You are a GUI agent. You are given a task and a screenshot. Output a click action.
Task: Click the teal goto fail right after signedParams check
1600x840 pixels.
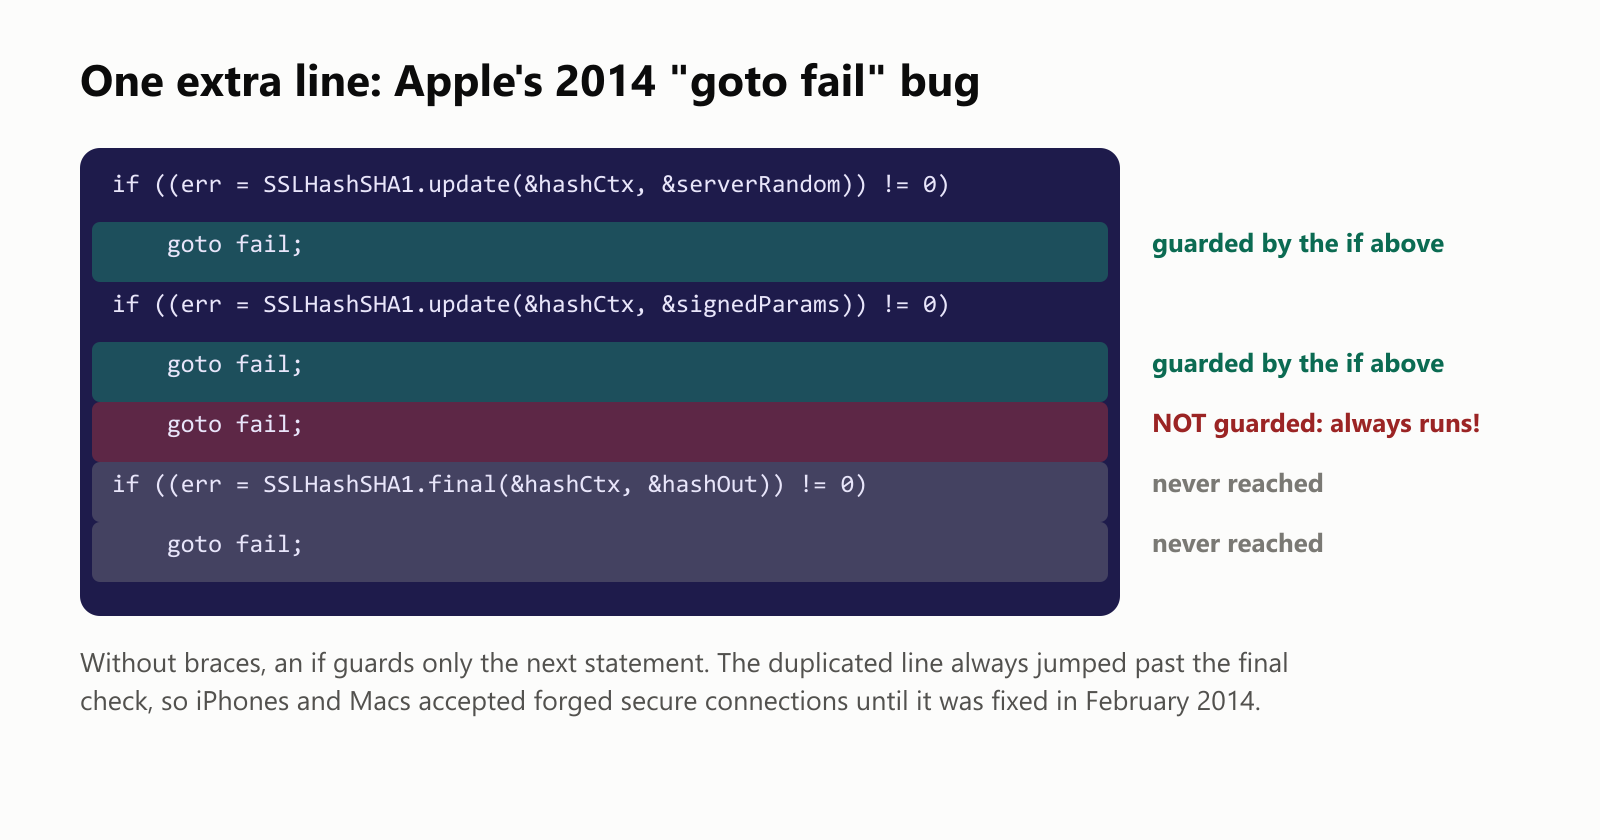(x=600, y=372)
